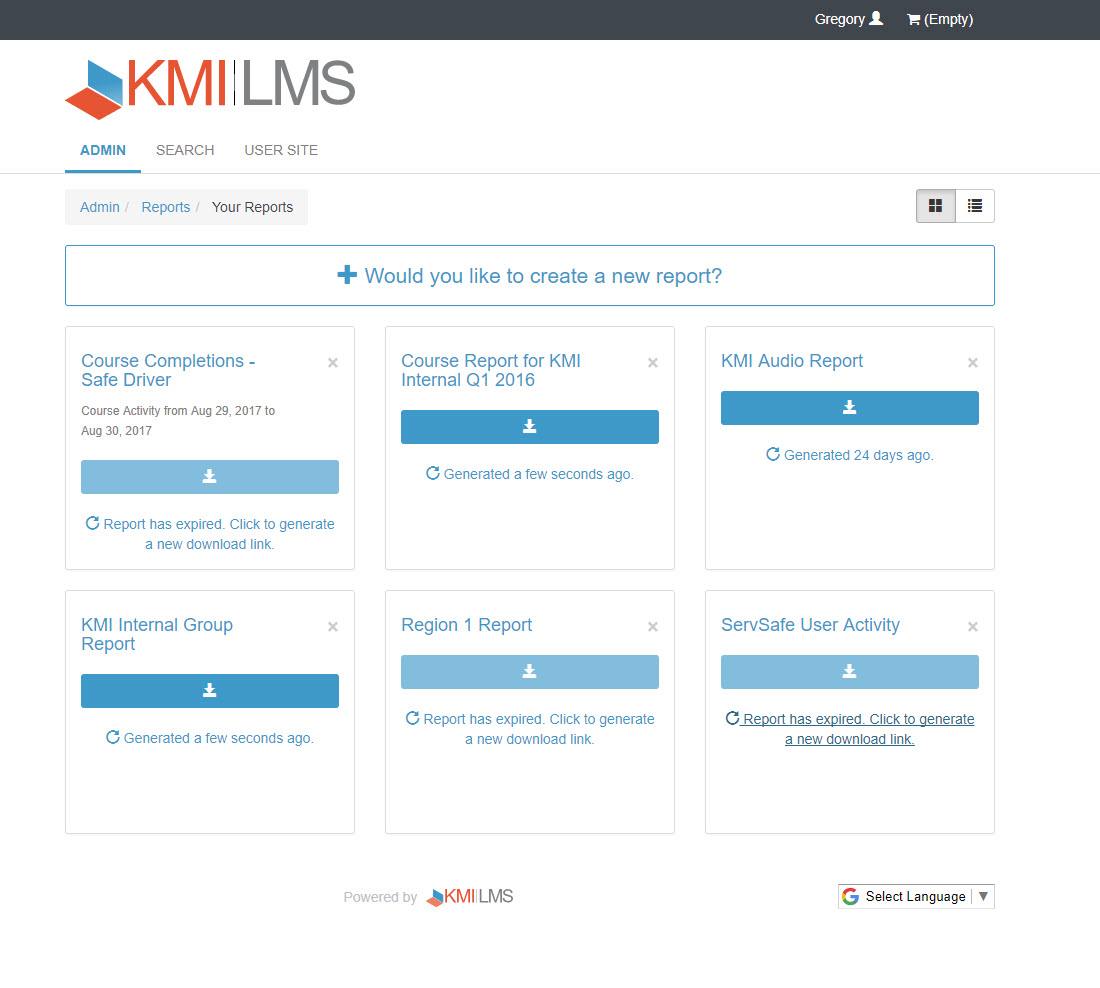
Task: Open KMI Internal Group Report title
Action: (157, 634)
